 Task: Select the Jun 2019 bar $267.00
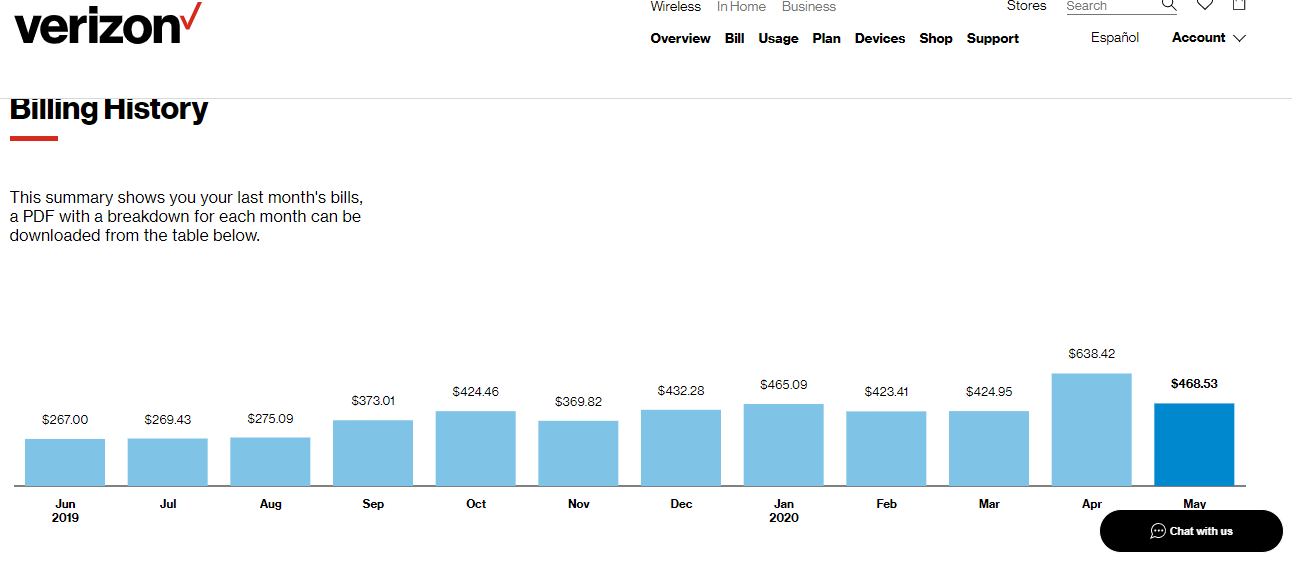click(65, 462)
